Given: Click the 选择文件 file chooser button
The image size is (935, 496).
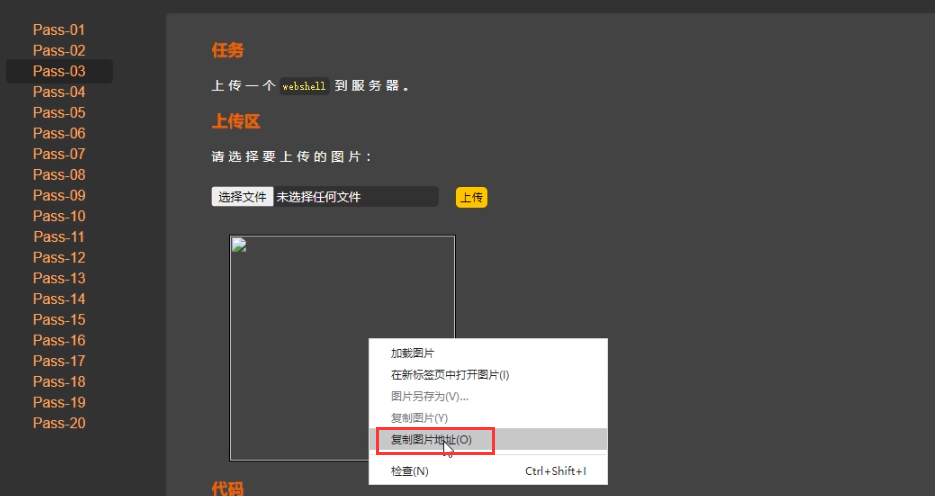Looking at the screenshot, I should point(243,197).
